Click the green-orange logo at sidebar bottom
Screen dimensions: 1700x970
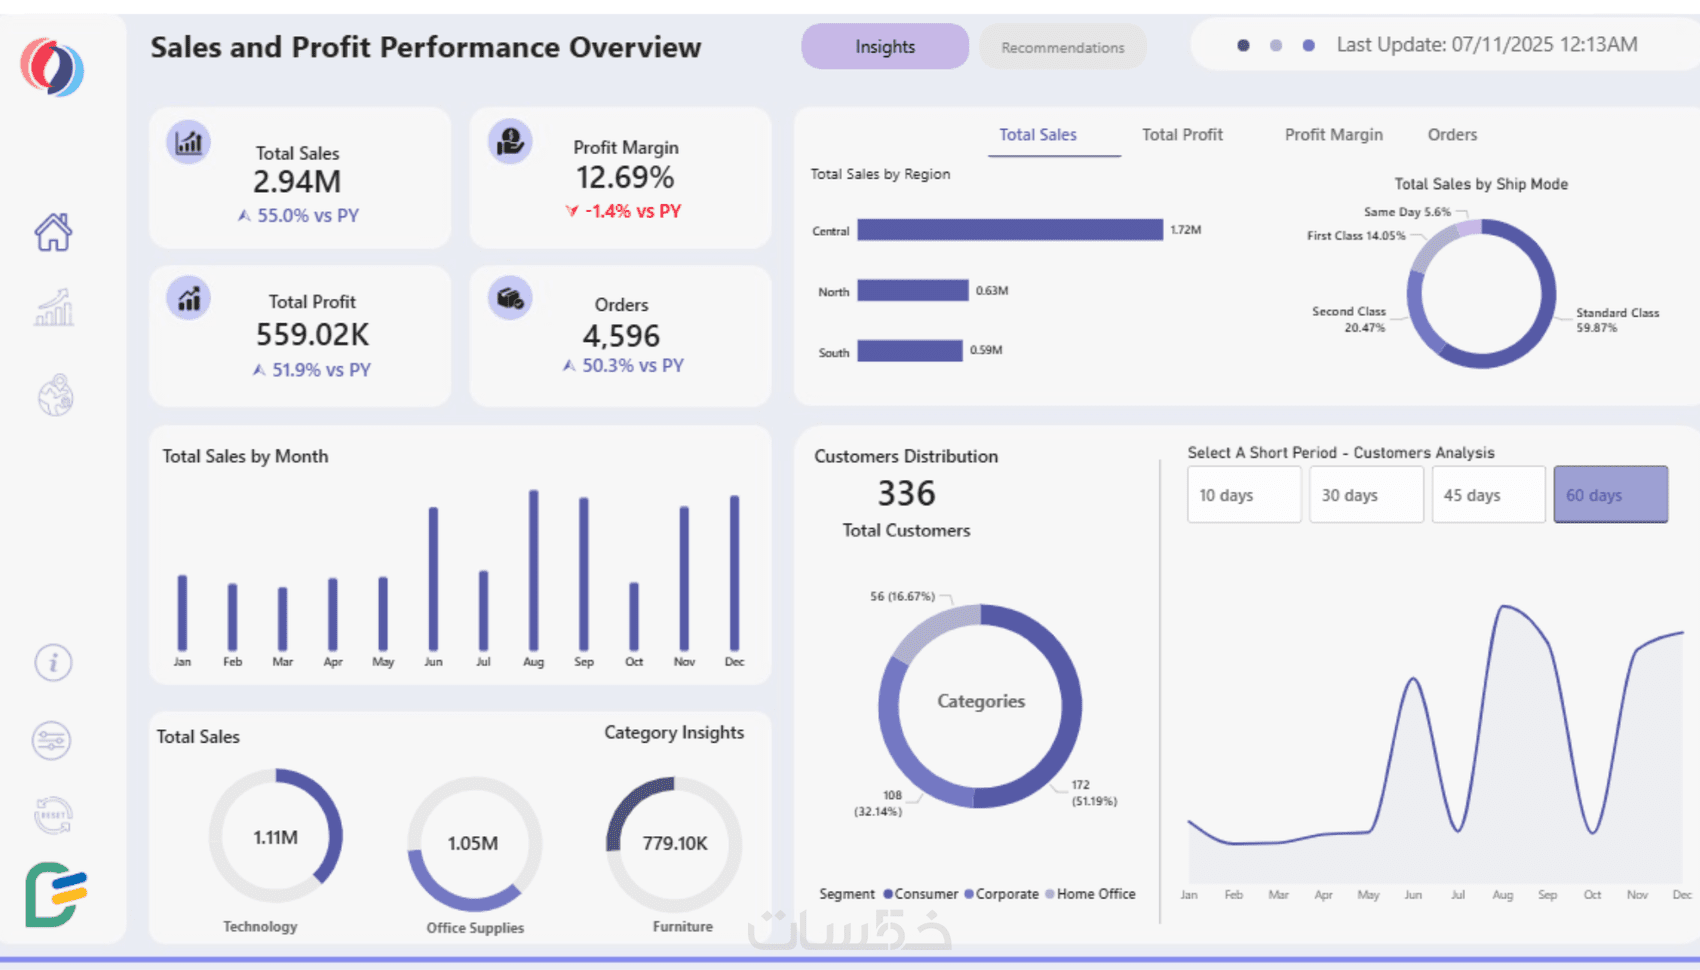click(56, 894)
